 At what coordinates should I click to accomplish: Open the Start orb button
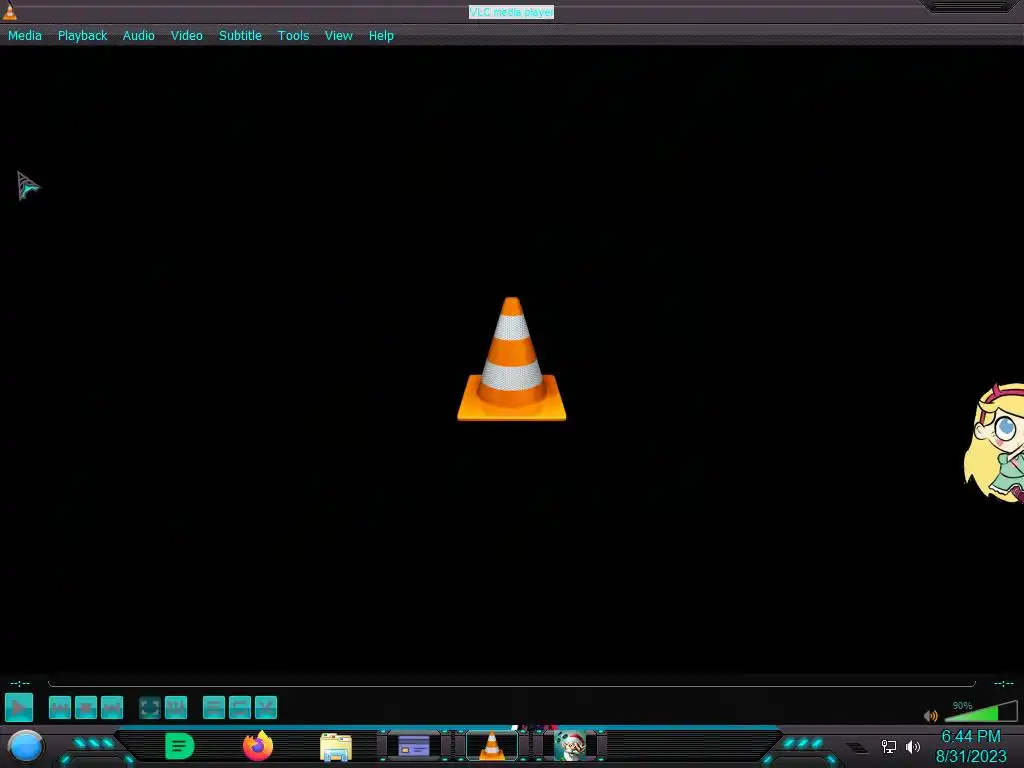25,747
